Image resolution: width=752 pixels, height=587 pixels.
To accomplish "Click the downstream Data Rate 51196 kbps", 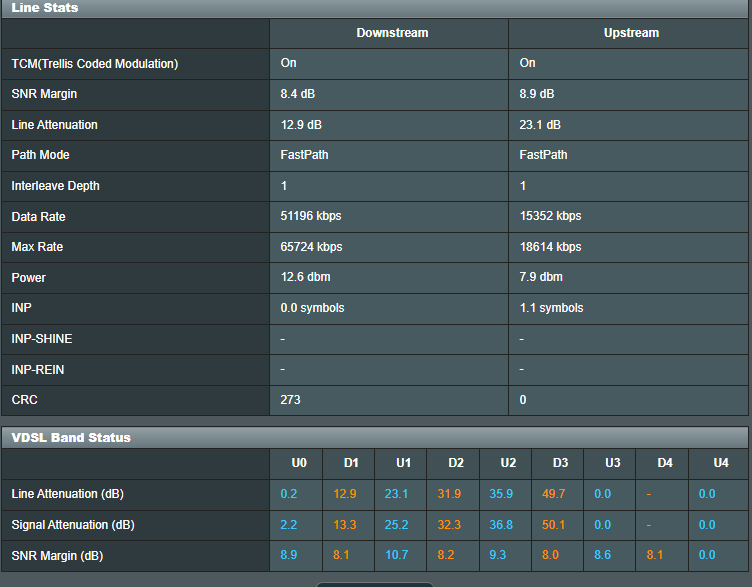I will pos(311,217).
